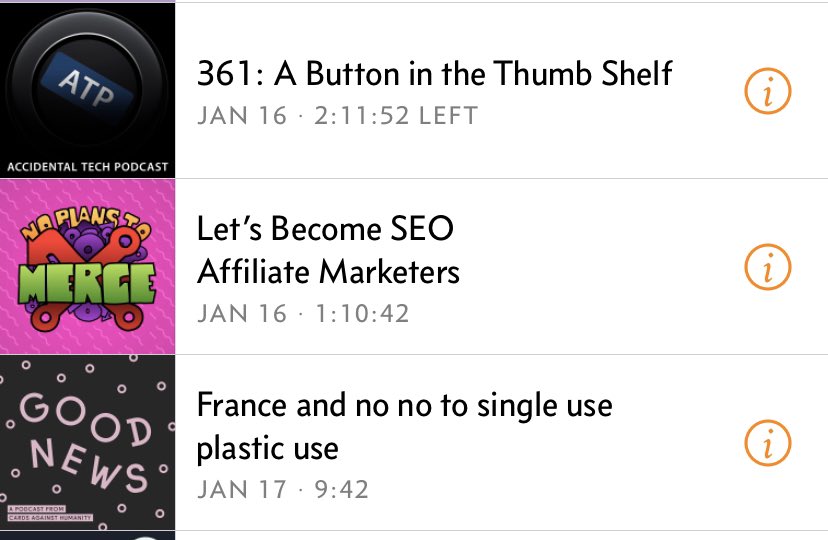Click the "ACCIDENTAL TECH PODCAST" caption label
The image size is (828, 540).
(87, 167)
